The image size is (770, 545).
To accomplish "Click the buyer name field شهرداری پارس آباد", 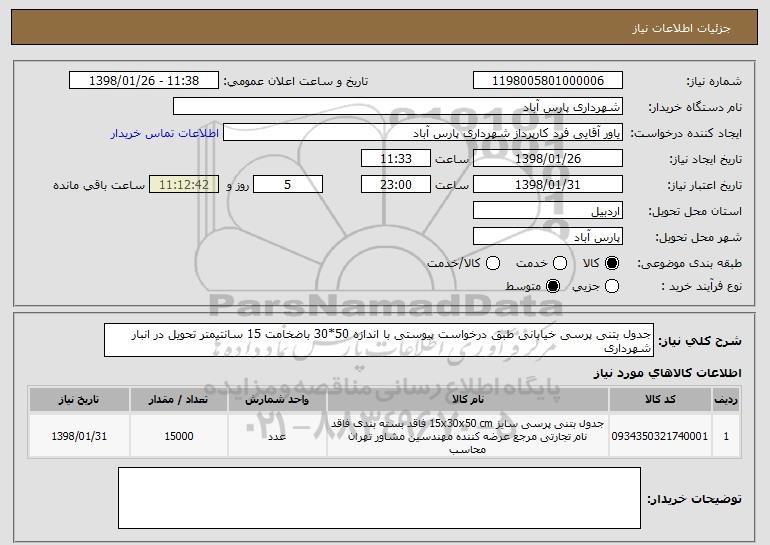I will pos(398,107).
